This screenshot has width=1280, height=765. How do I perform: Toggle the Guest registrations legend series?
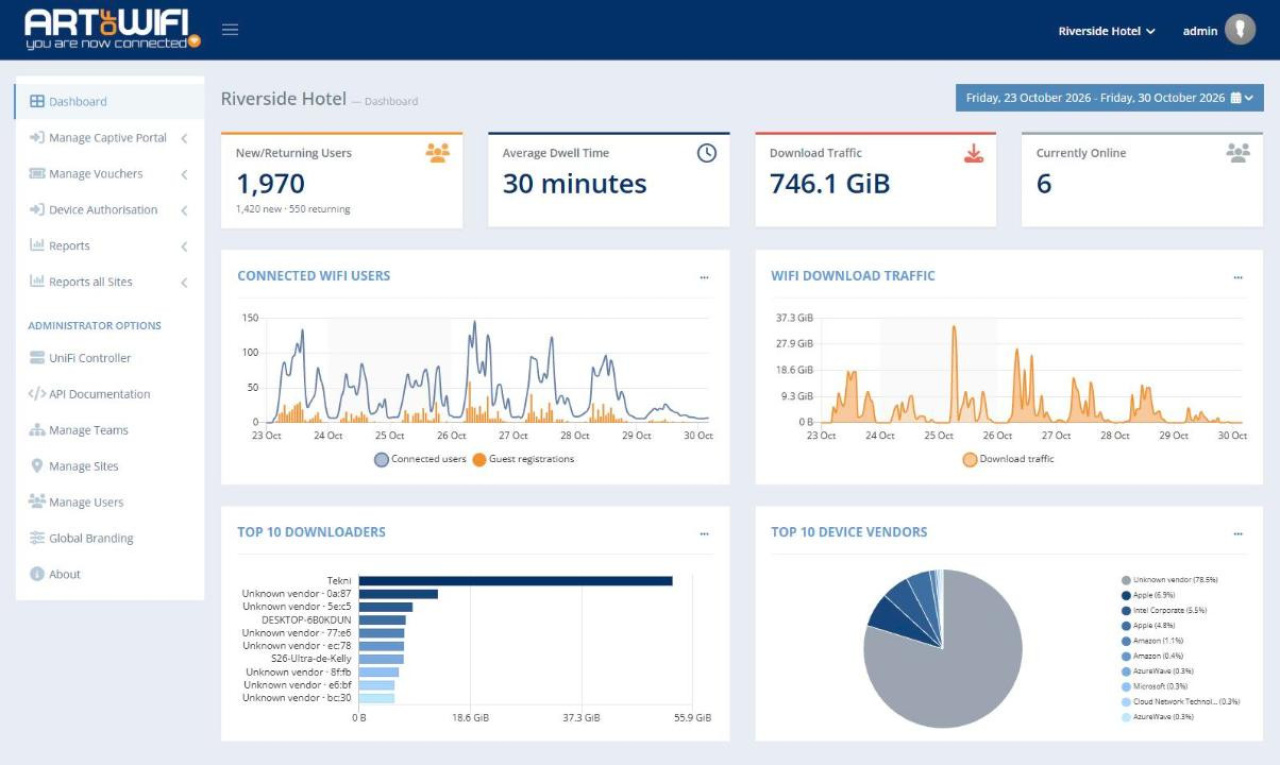pos(523,459)
